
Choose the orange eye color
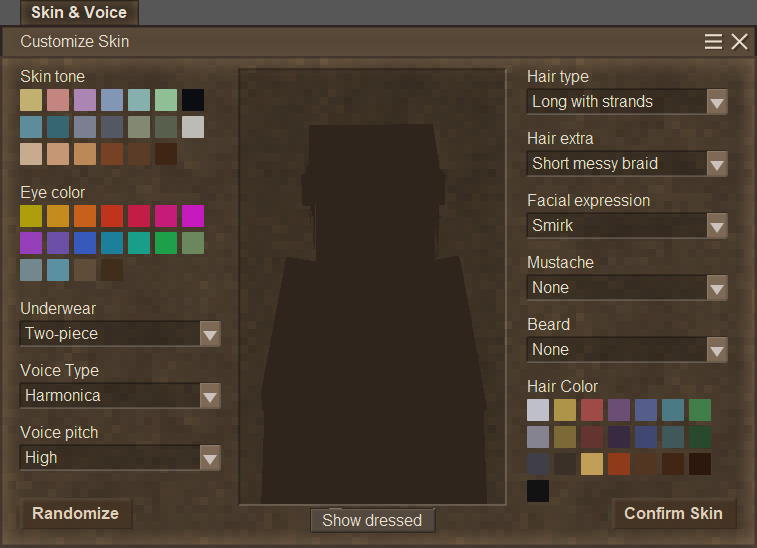click(x=85, y=216)
